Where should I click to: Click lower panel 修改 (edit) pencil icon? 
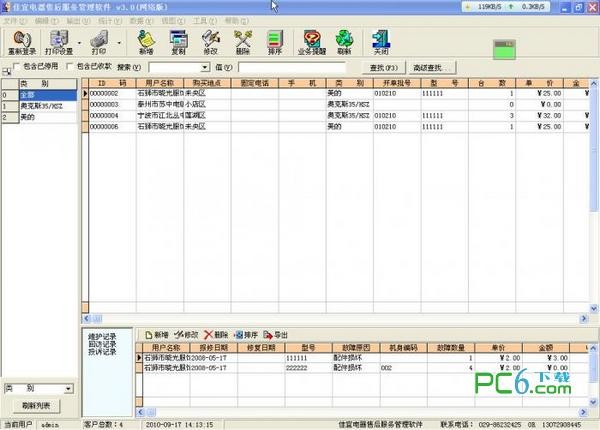(x=186, y=335)
